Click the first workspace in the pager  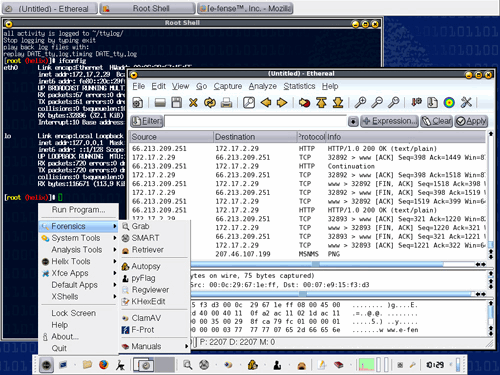click(x=144, y=365)
